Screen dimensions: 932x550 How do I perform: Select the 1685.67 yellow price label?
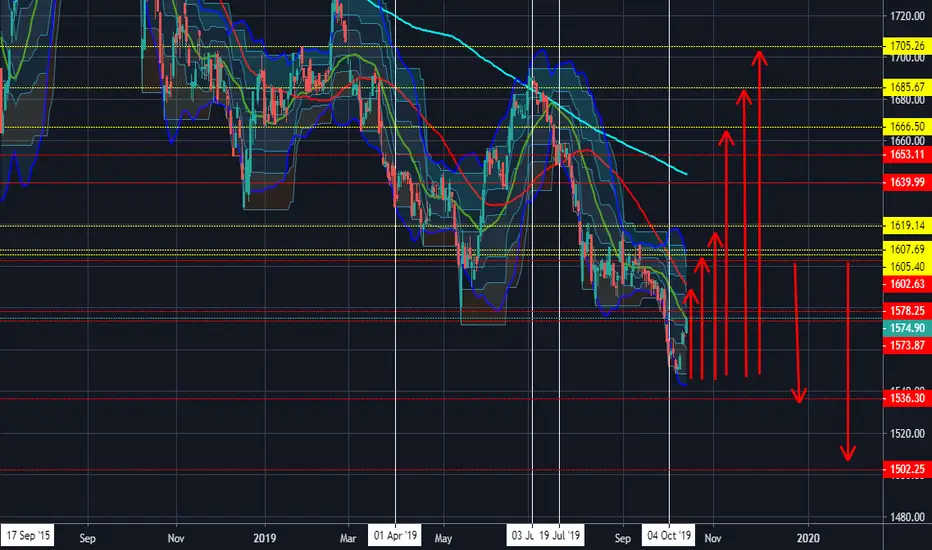click(x=907, y=87)
